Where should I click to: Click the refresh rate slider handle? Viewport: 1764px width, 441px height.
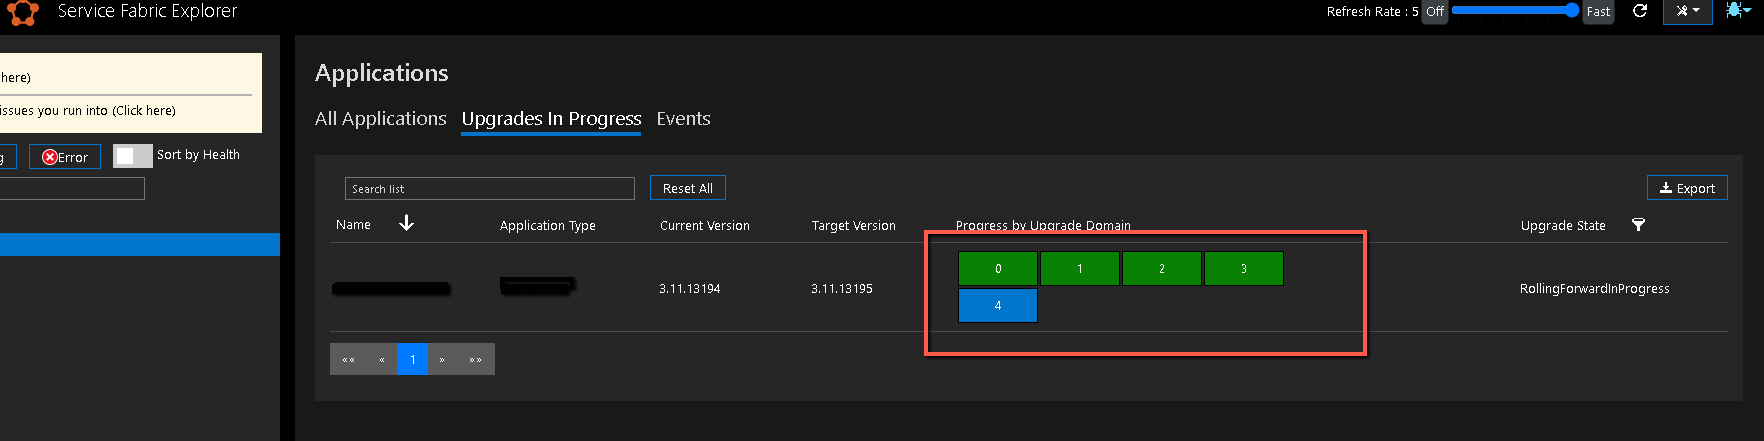tap(1571, 10)
